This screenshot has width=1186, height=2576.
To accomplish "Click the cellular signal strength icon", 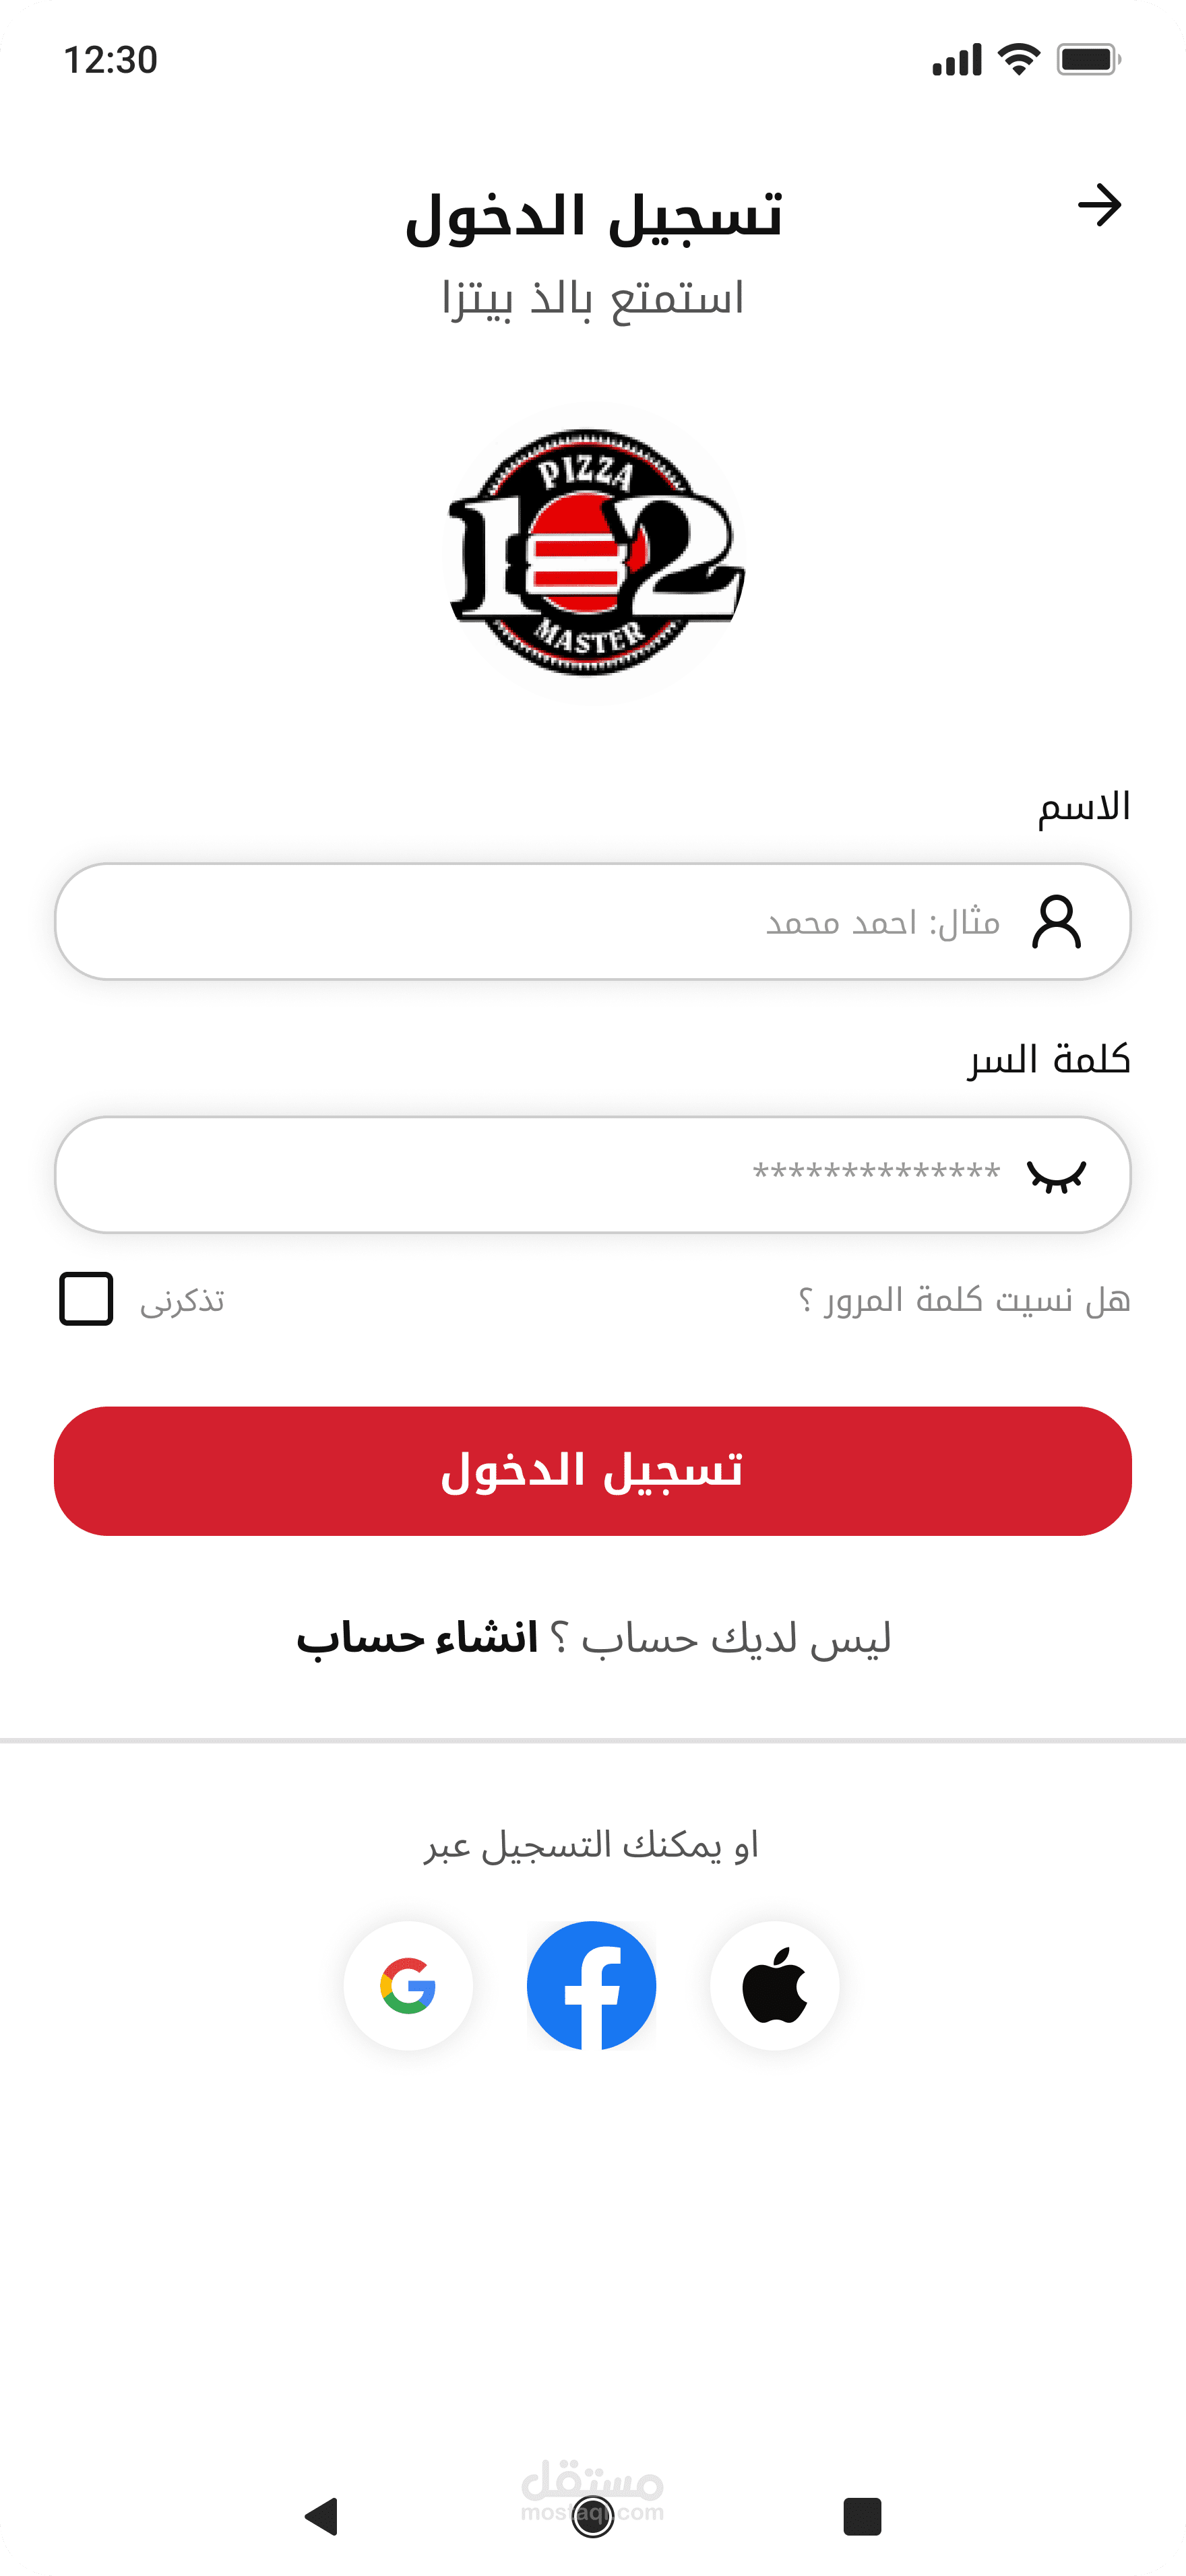I will tap(957, 60).
